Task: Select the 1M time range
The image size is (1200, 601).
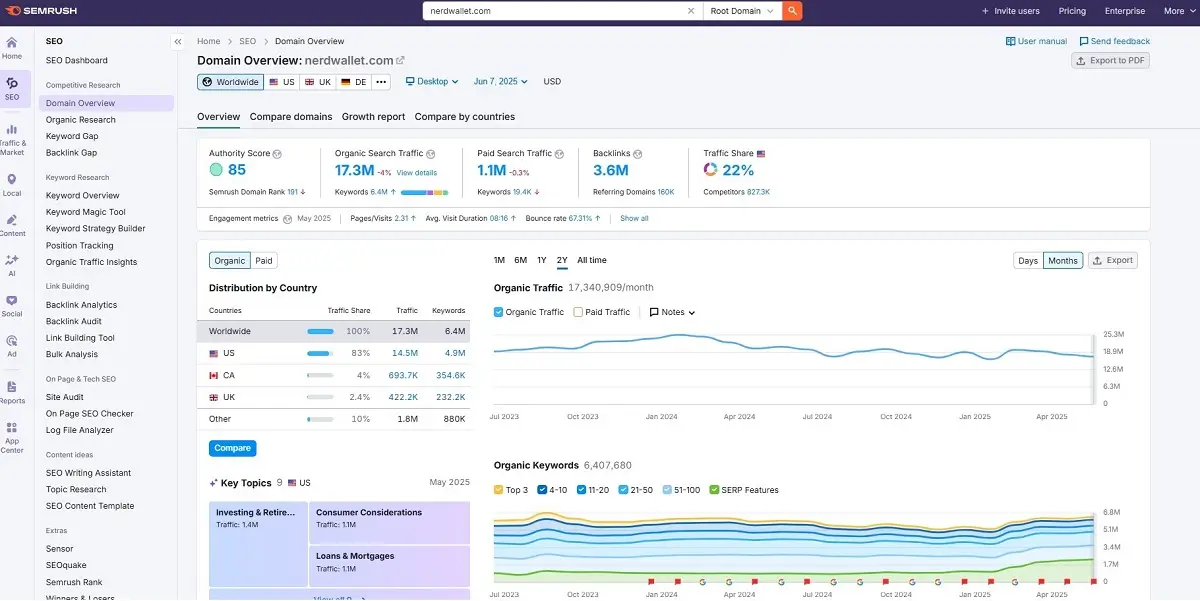Action: click(x=499, y=260)
